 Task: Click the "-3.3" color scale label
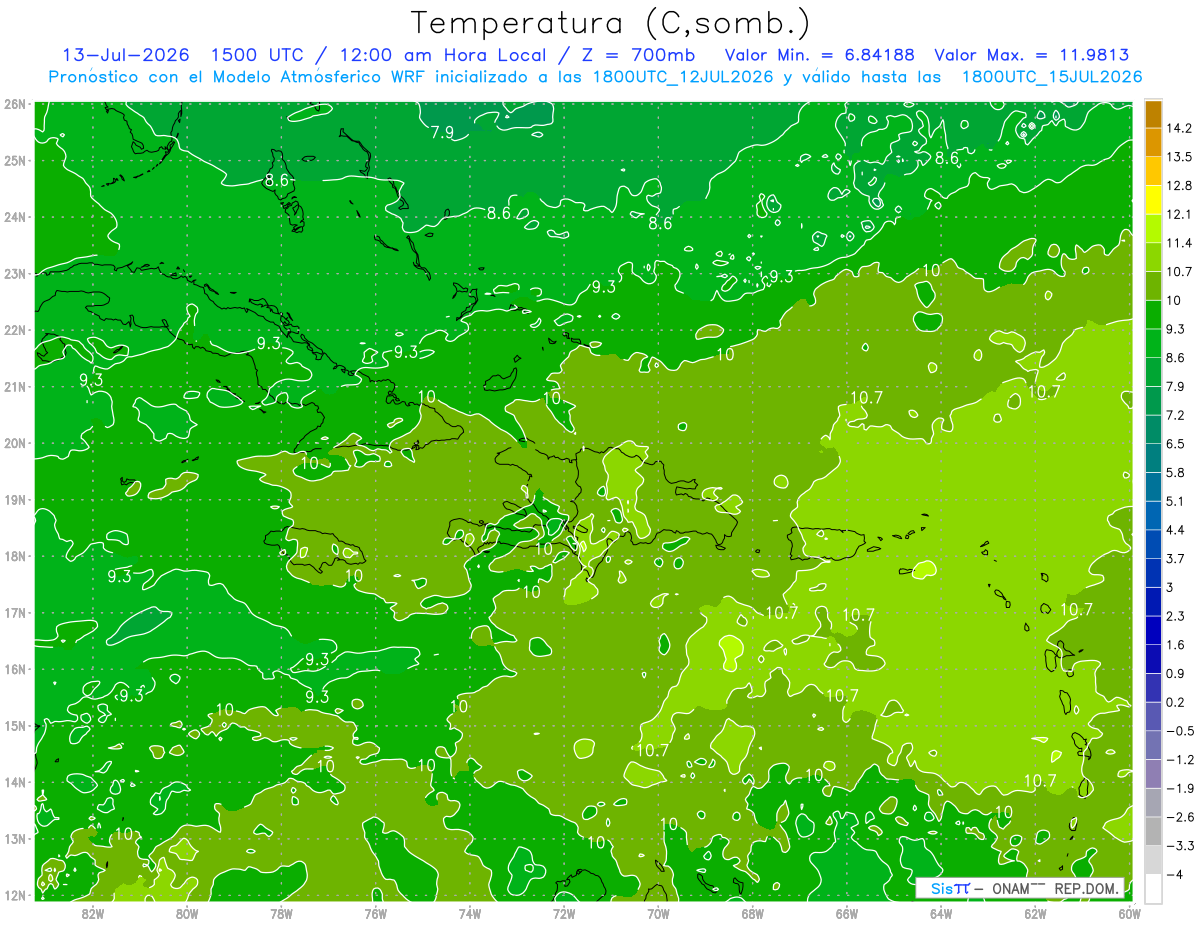coord(1179,846)
